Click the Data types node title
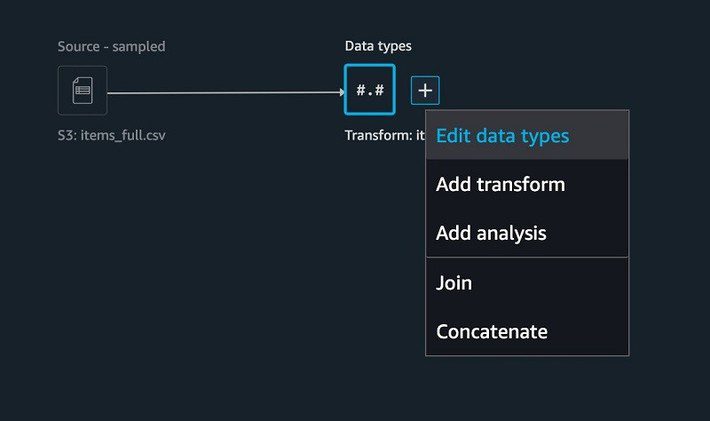The height and width of the screenshot is (421, 710). click(378, 46)
